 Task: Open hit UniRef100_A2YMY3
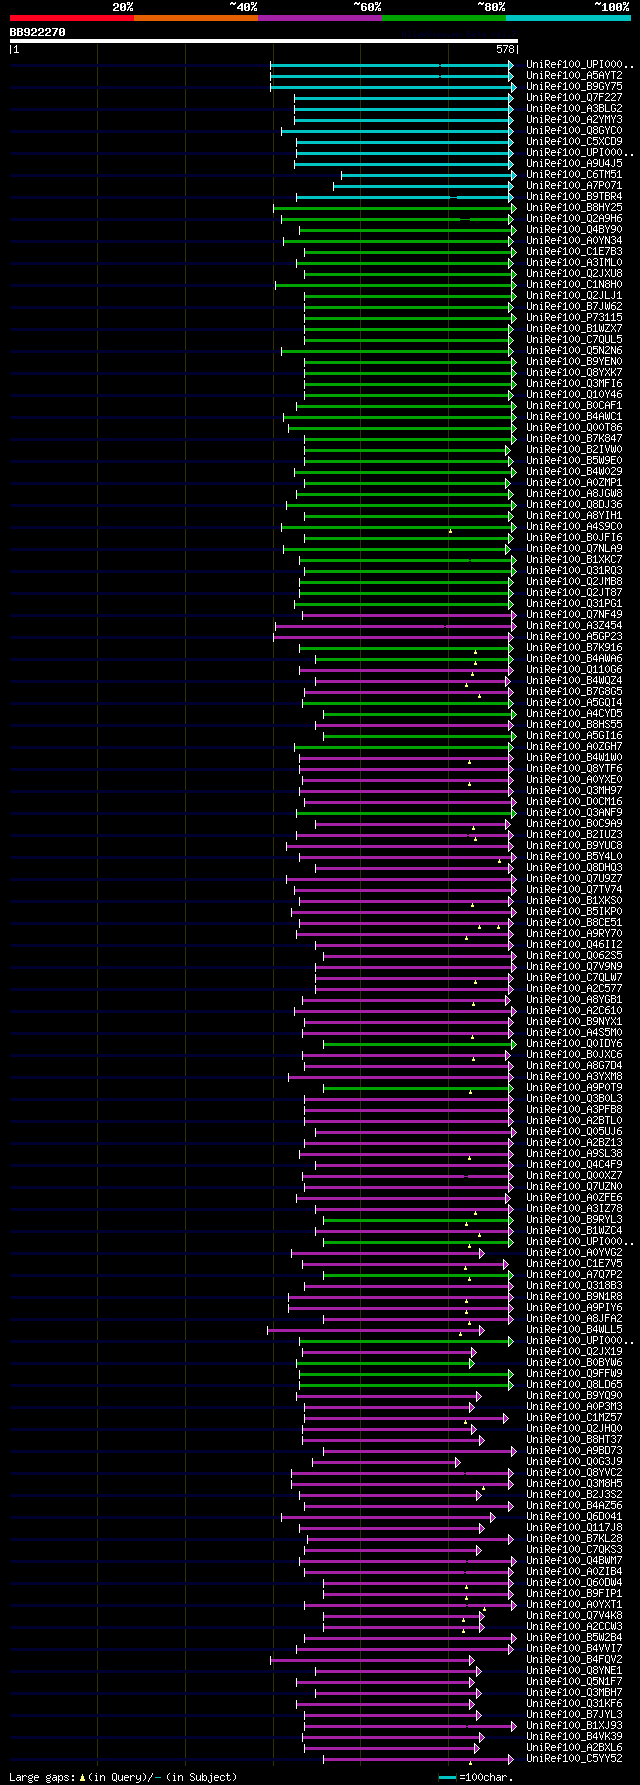click(574, 120)
